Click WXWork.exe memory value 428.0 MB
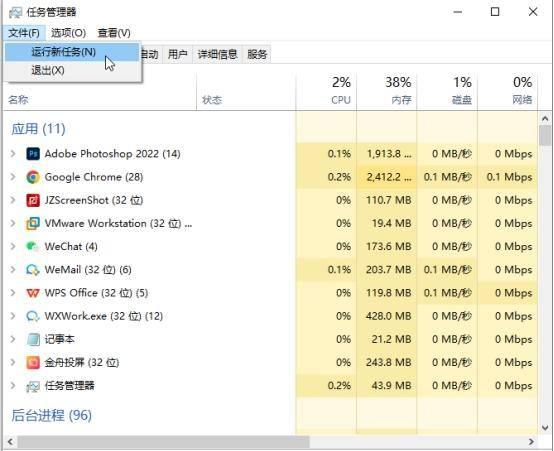The image size is (554, 451). pos(389,316)
